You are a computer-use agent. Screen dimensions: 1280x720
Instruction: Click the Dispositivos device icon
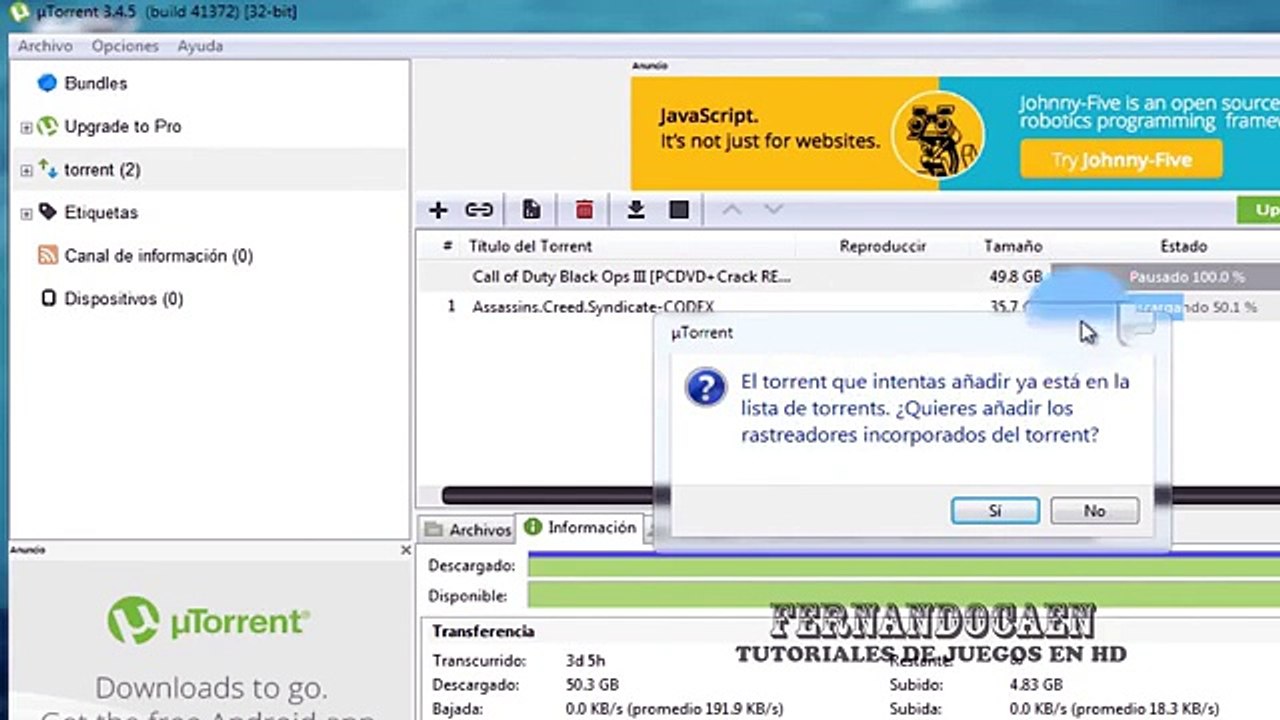(x=47, y=298)
